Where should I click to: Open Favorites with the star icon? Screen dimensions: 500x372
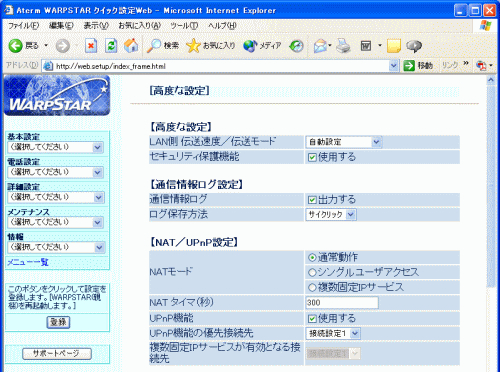(193, 46)
